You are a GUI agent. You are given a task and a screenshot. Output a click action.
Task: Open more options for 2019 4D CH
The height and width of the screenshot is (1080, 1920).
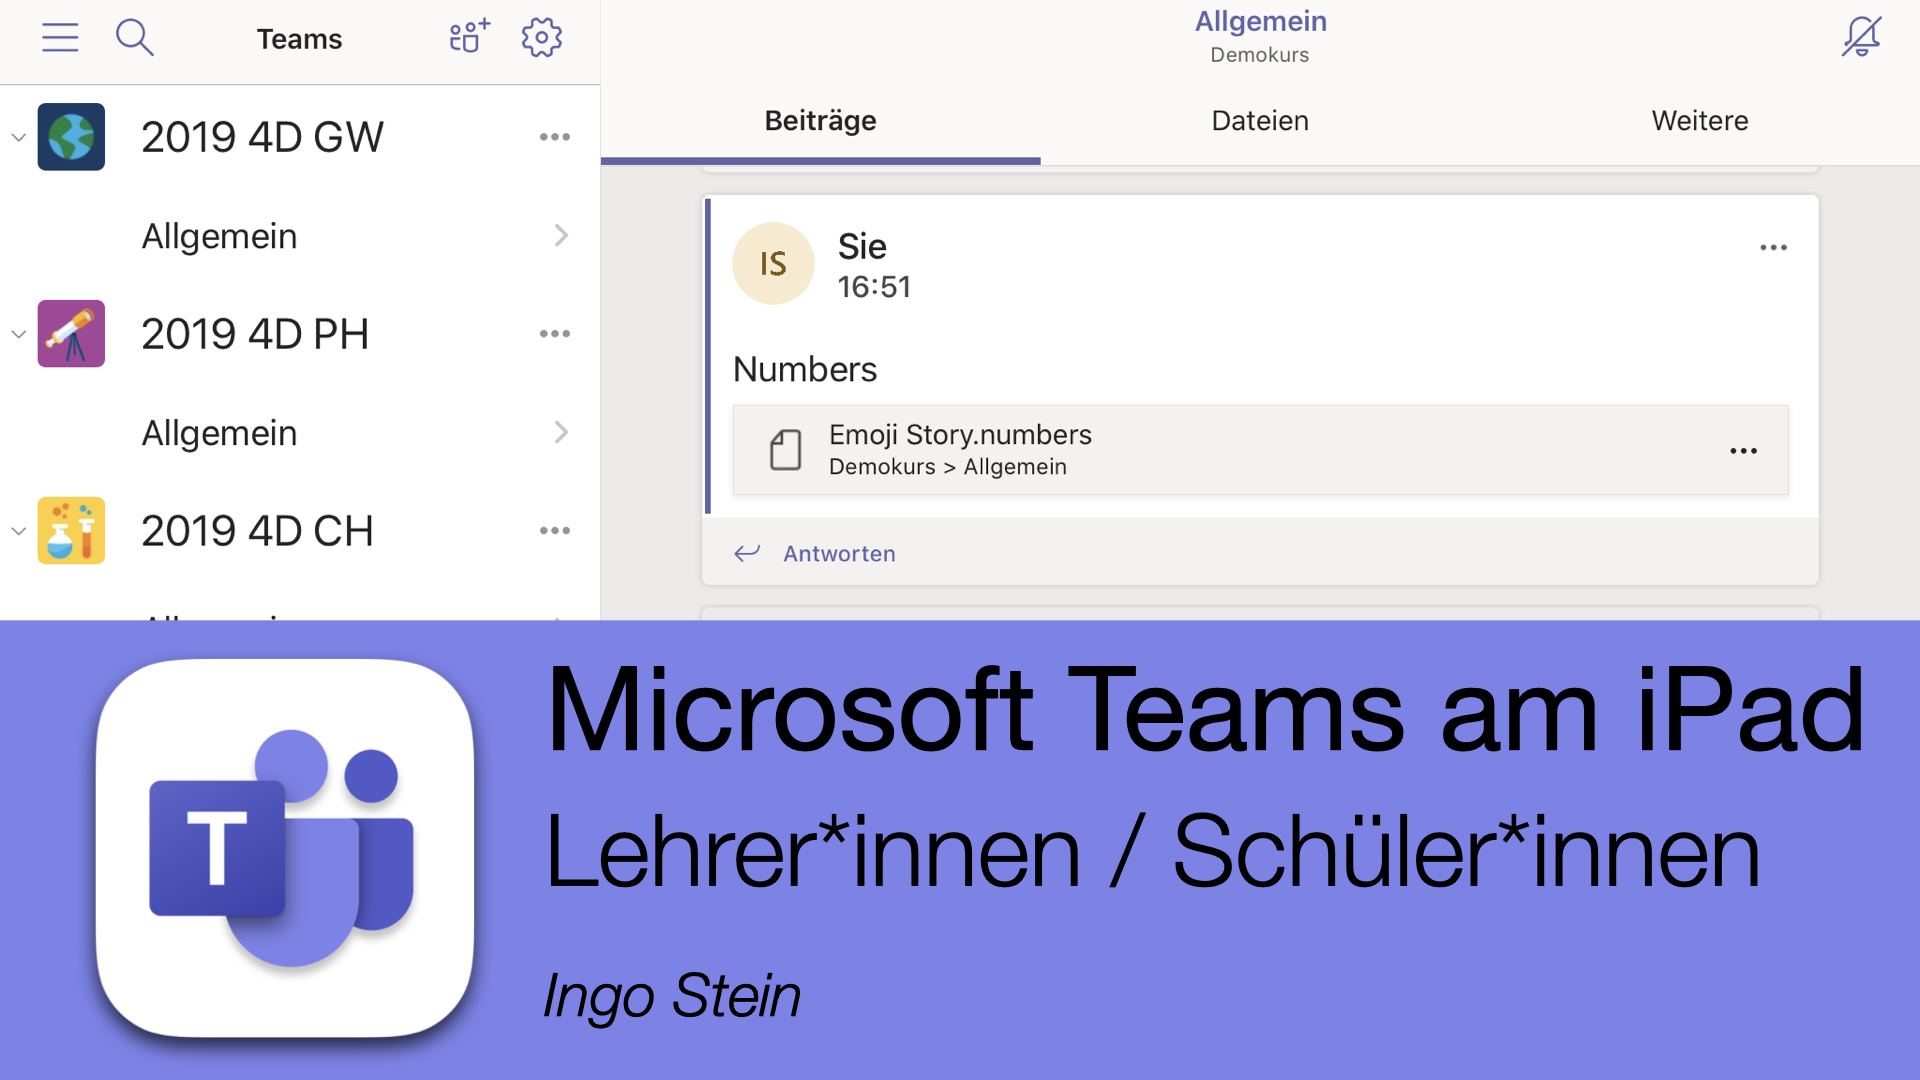click(555, 531)
